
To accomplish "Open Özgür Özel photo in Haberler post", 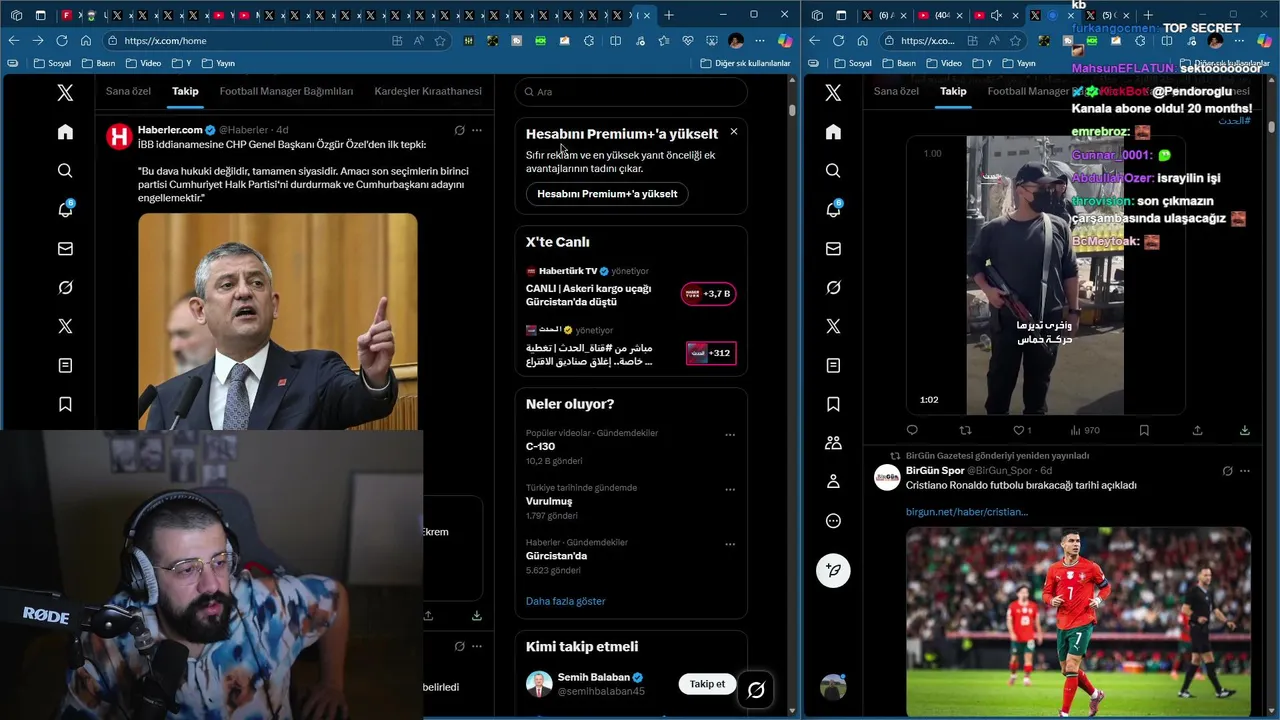I will tap(278, 321).
